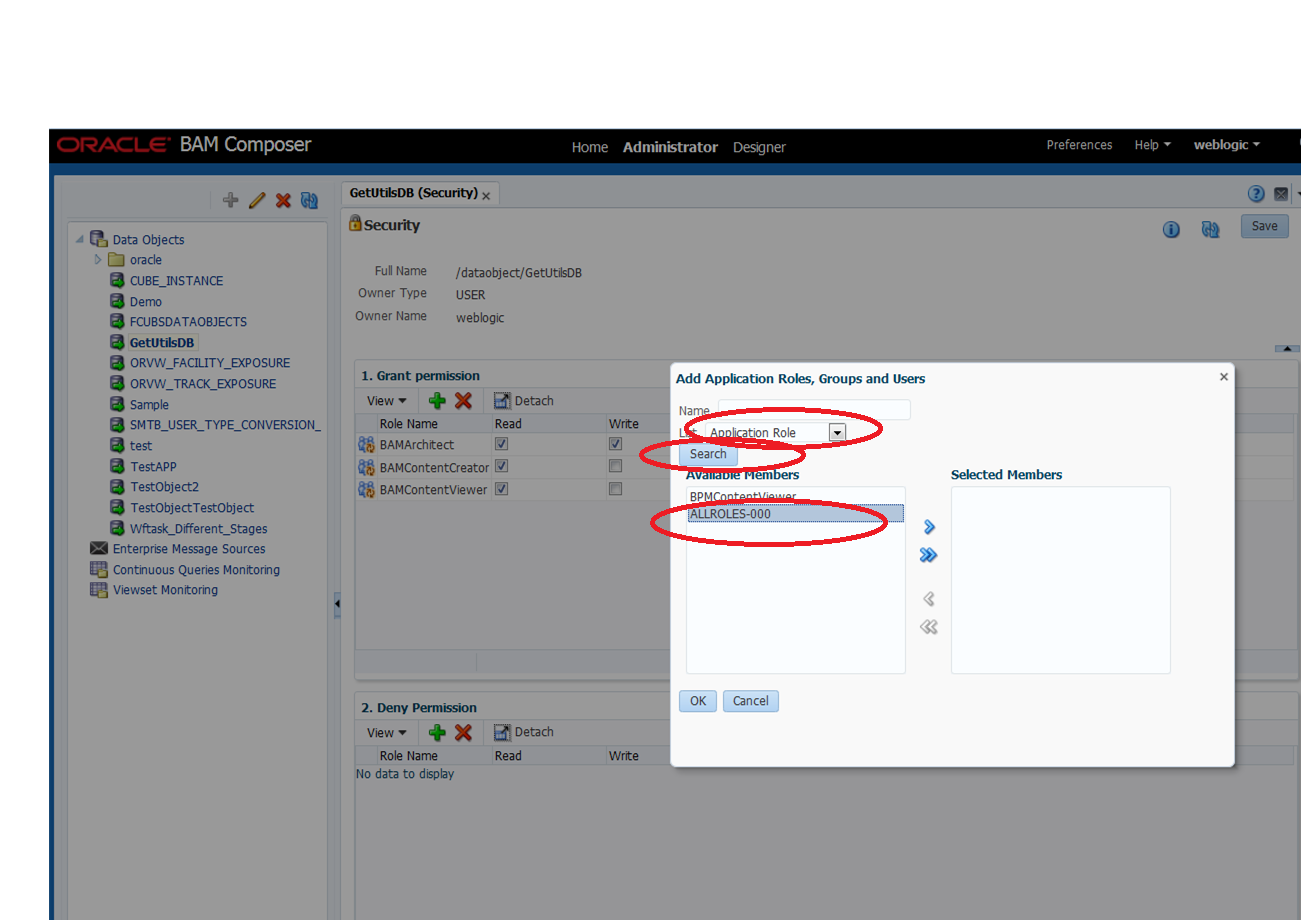This screenshot has width=1301, height=920.
Task: Close the Add Application Roles dialog
Action: [1223, 377]
